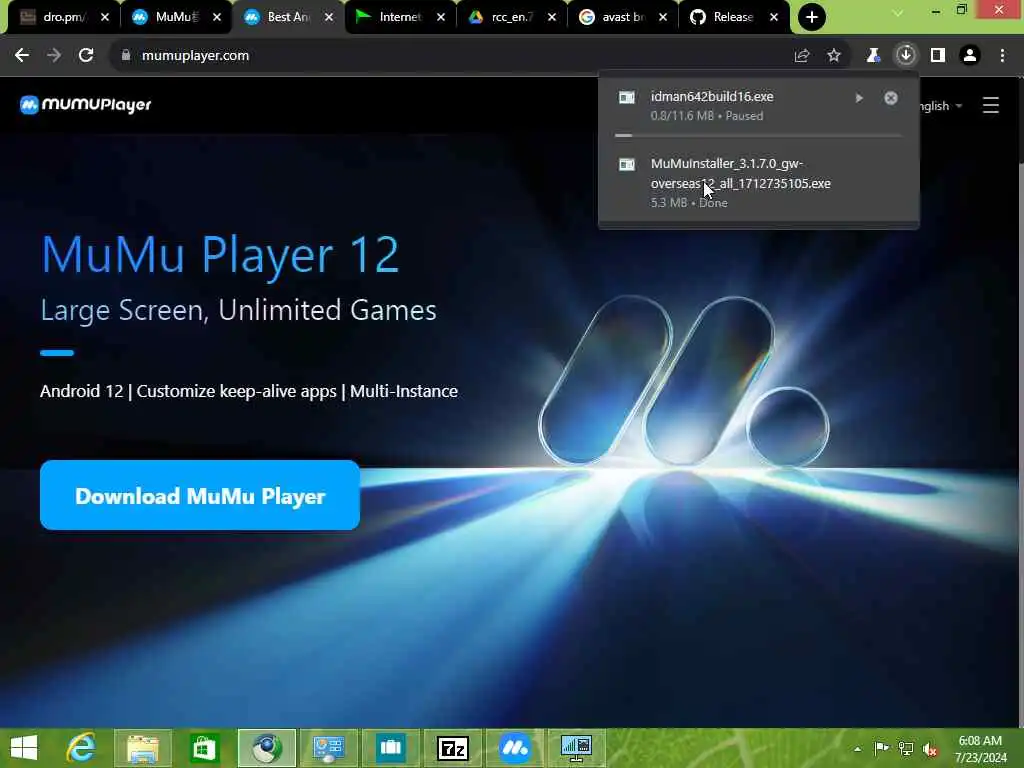Cancel the idman642build16.exe download
The image size is (1024, 768).
pos(891,98)
